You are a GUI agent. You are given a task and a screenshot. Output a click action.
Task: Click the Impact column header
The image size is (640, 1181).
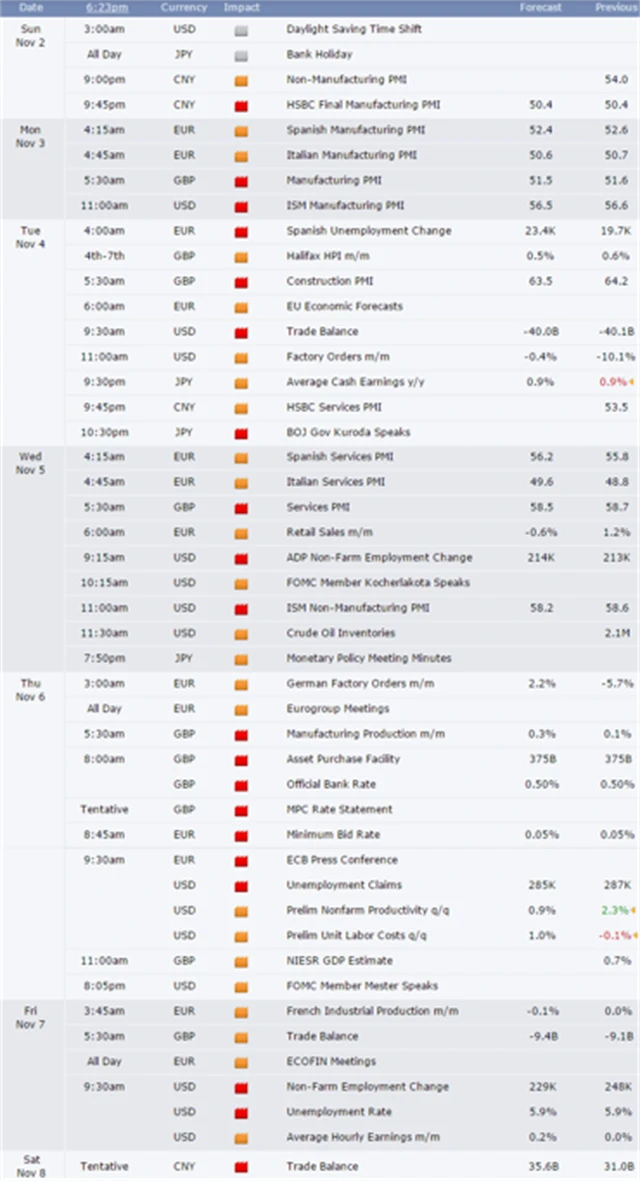[241, 8]
